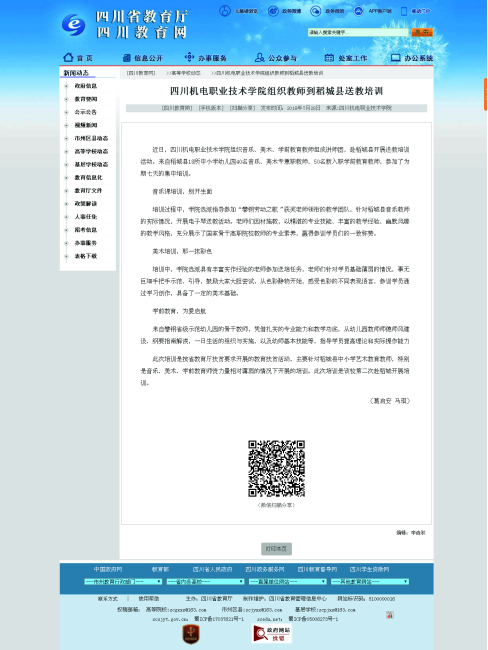Viewport: 488px width, 650px height.
Task: Open 高等学校动态 in the sidebar list
Action: [91, 151]
